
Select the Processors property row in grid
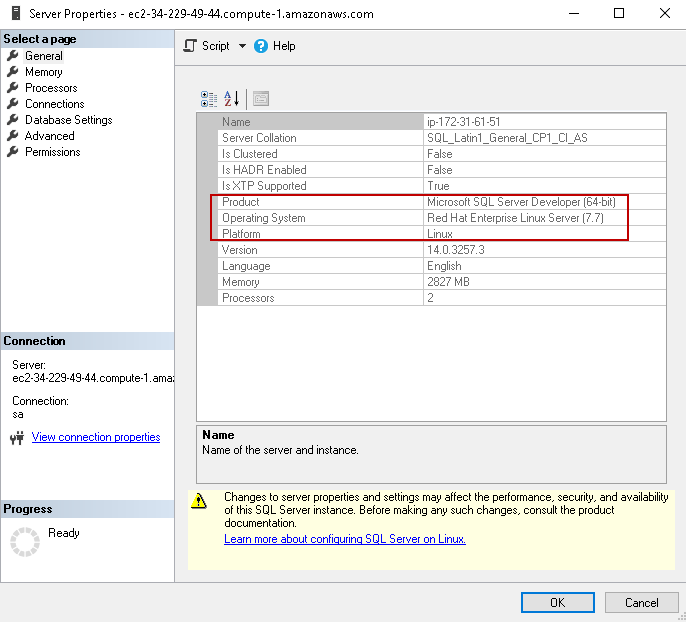pyautogui.click(x=442, y=298)
